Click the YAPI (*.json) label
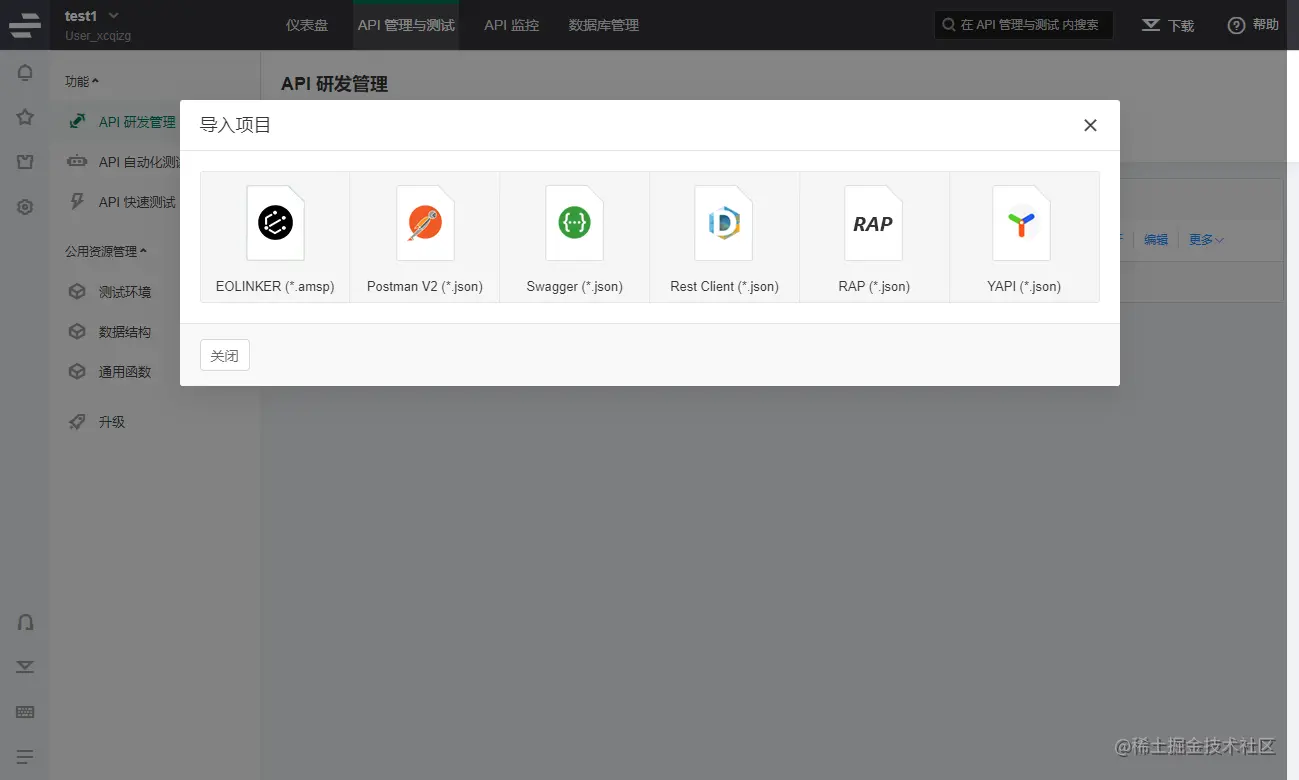Image resolution: width=1299 pixels, height=780 pixels. coord(1024,286)
